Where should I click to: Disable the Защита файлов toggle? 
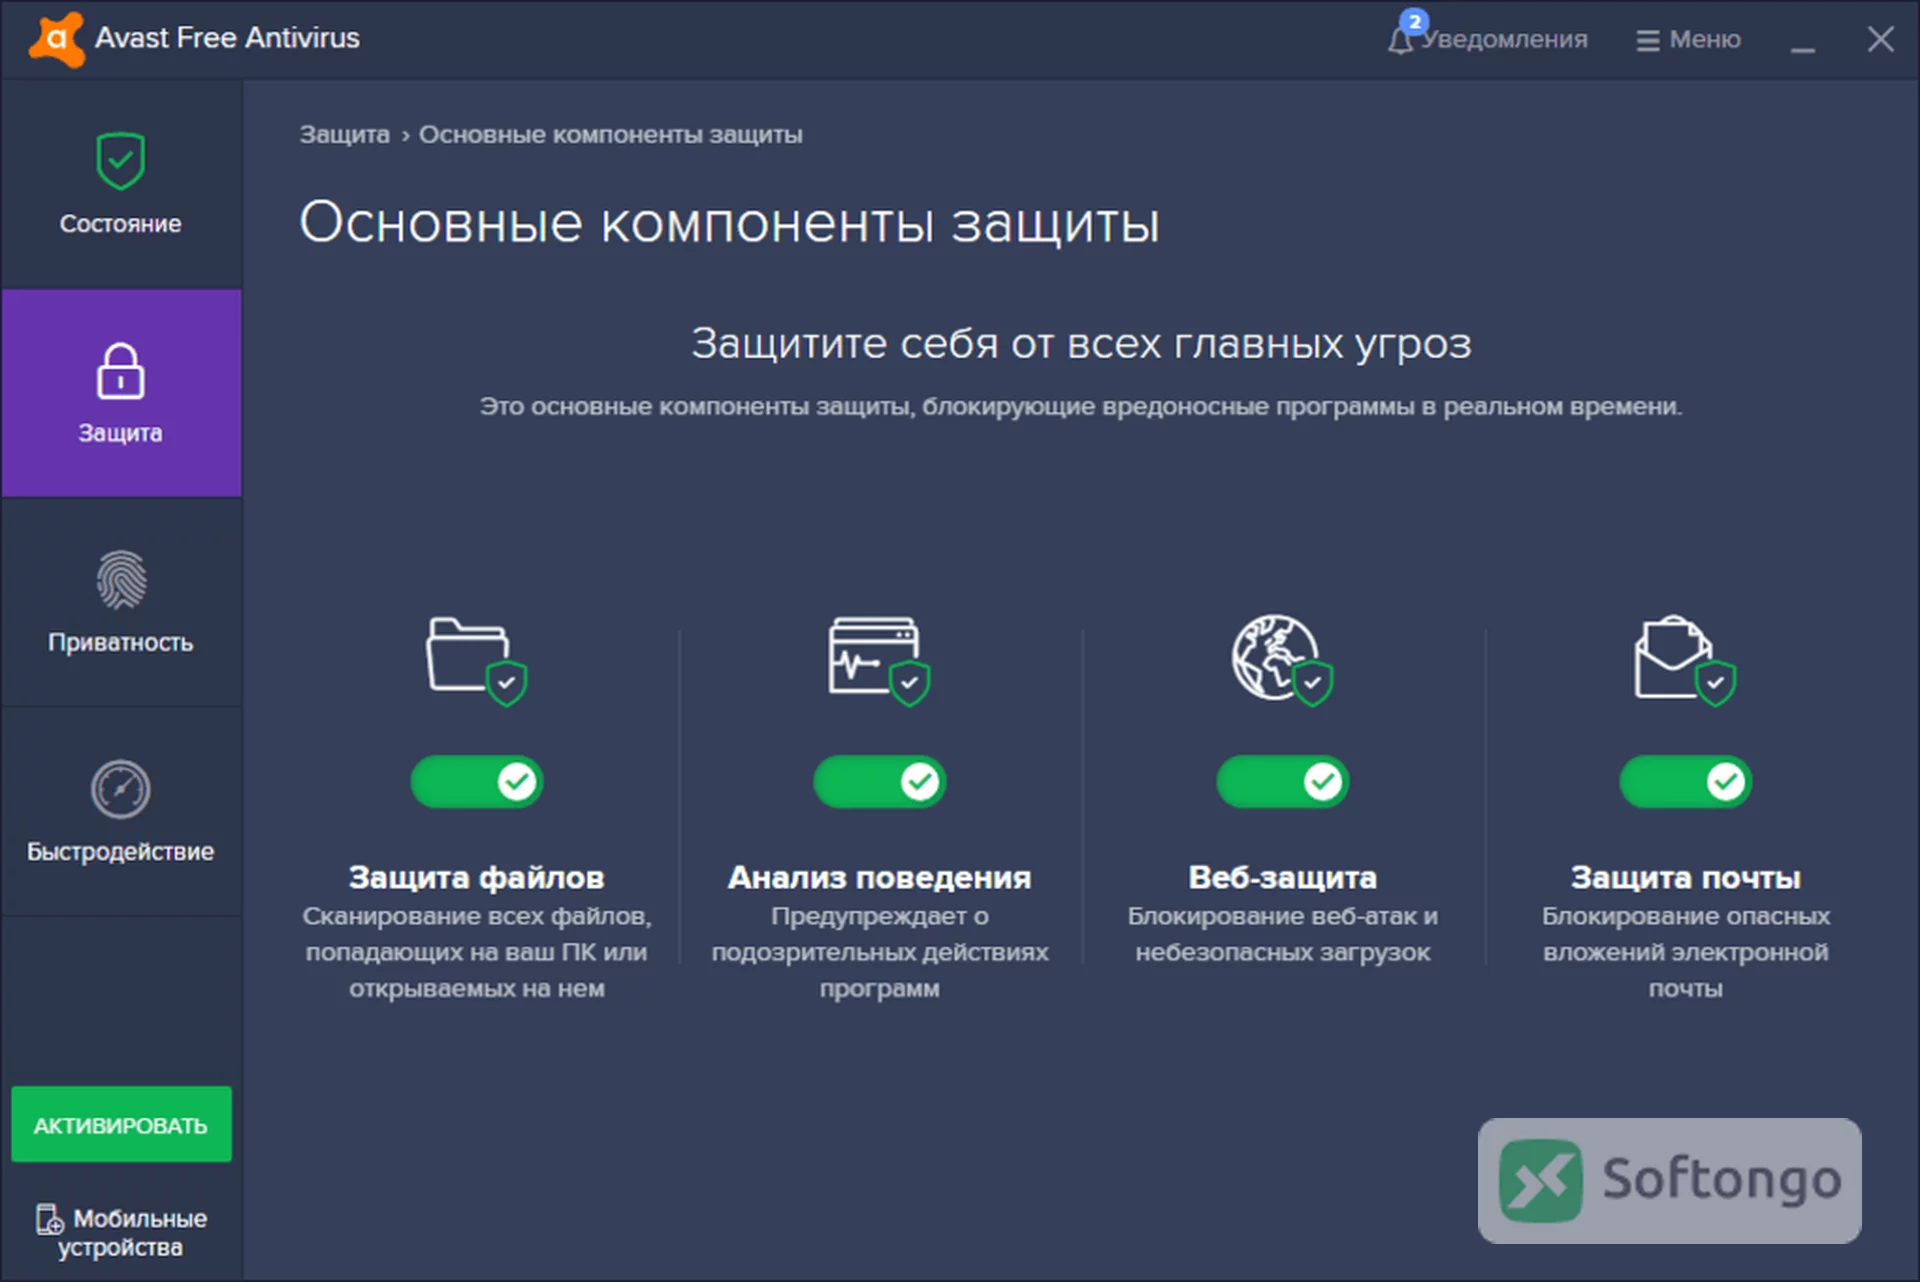476,781
